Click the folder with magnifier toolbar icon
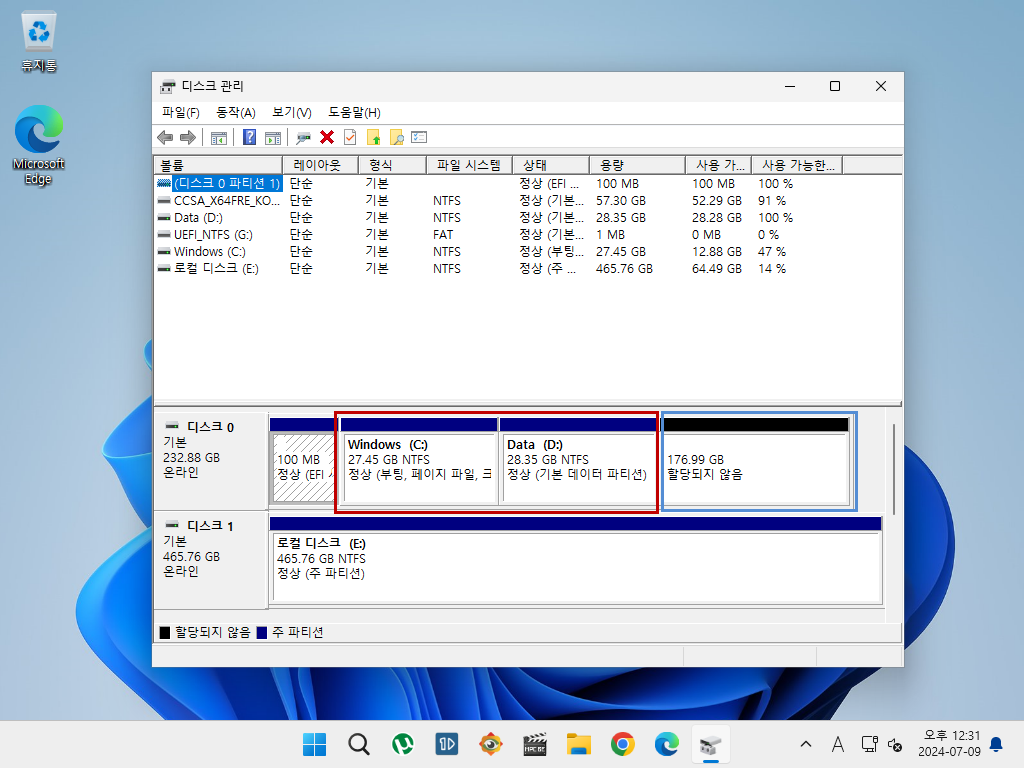Image resolution: width=1024 pixels, height=768 pixels. coord(396,137)
